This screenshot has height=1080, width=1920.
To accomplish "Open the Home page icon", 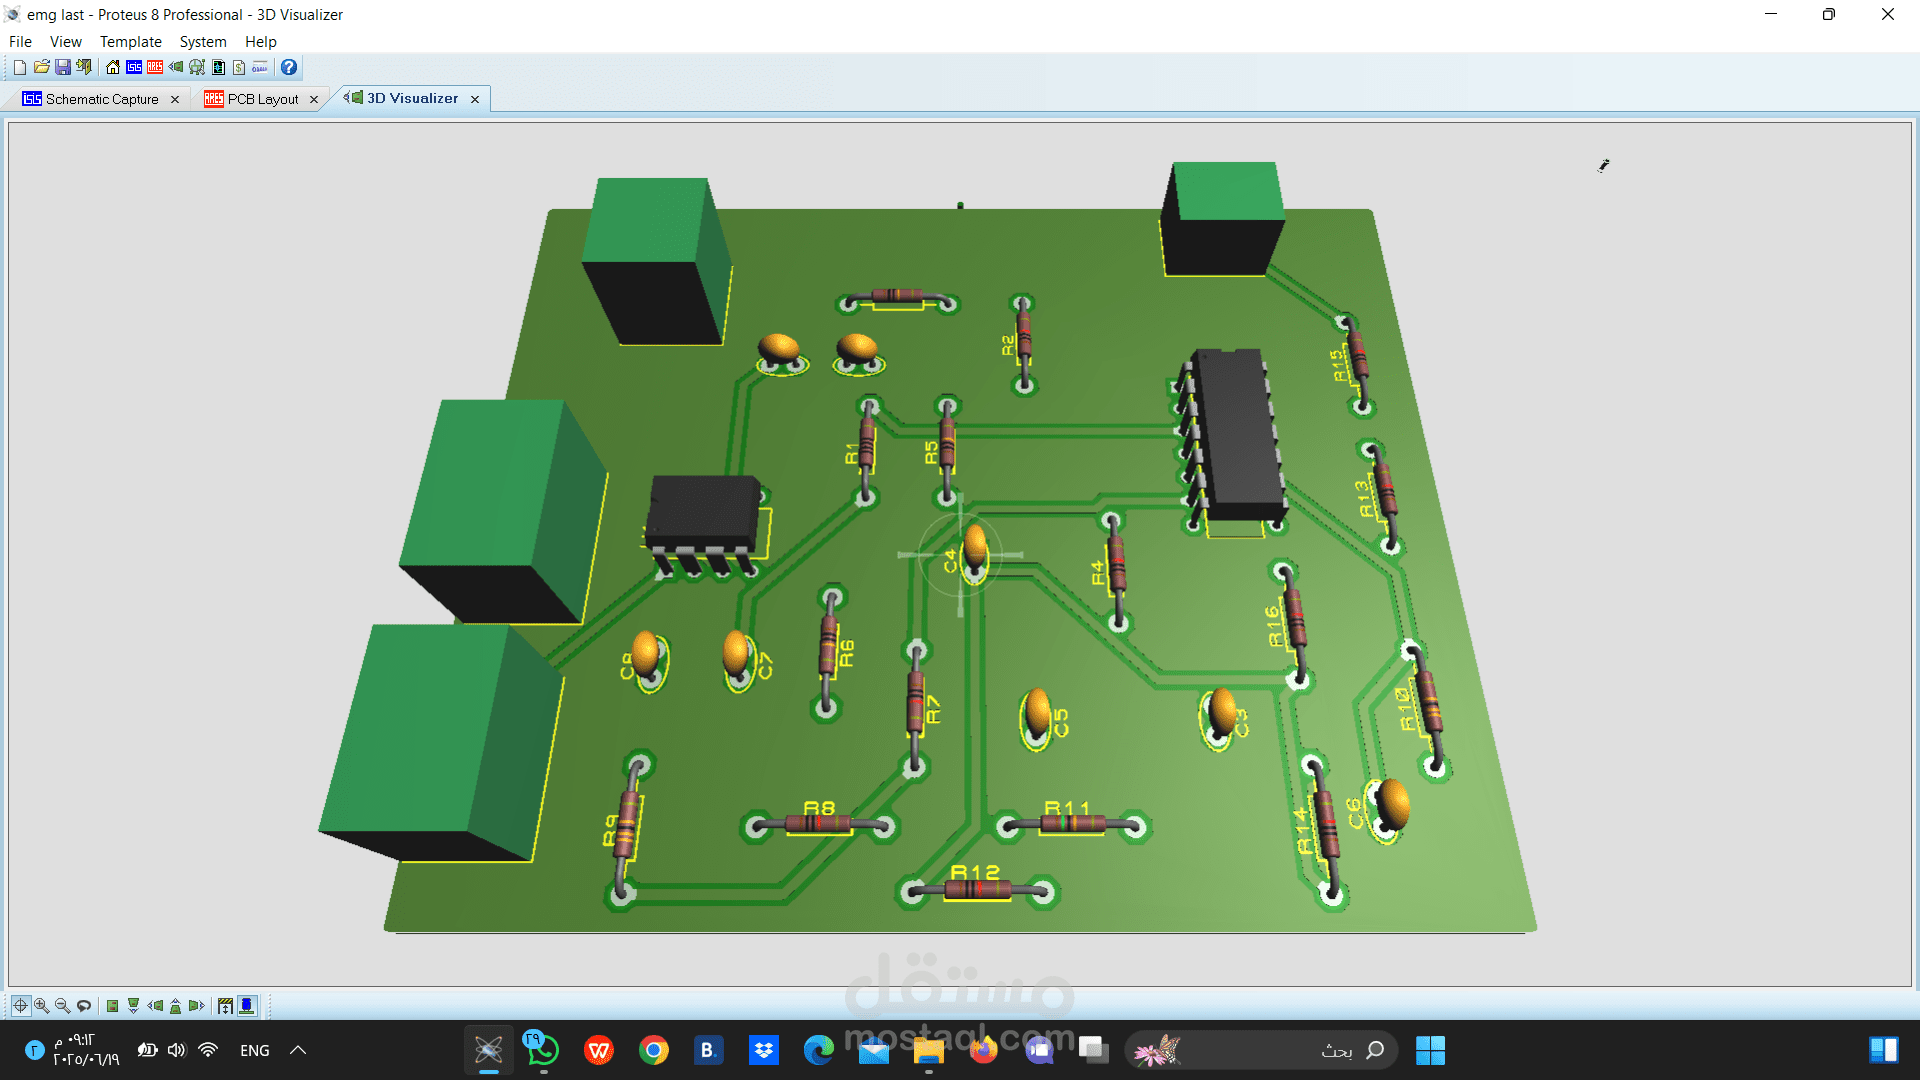I will tap(113, 67).
